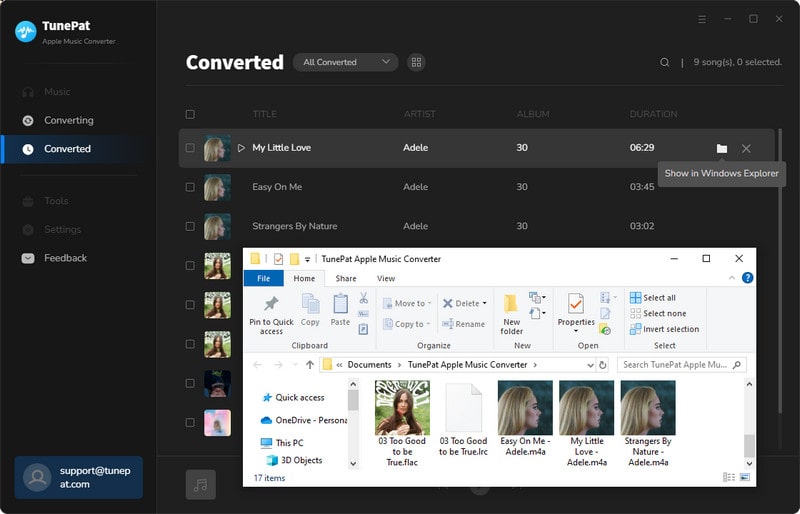Click Paste shortcut icon in Clipboard group
Viewport: 800px width, 514px height.
pyautogui.click(x=363, y=329)
